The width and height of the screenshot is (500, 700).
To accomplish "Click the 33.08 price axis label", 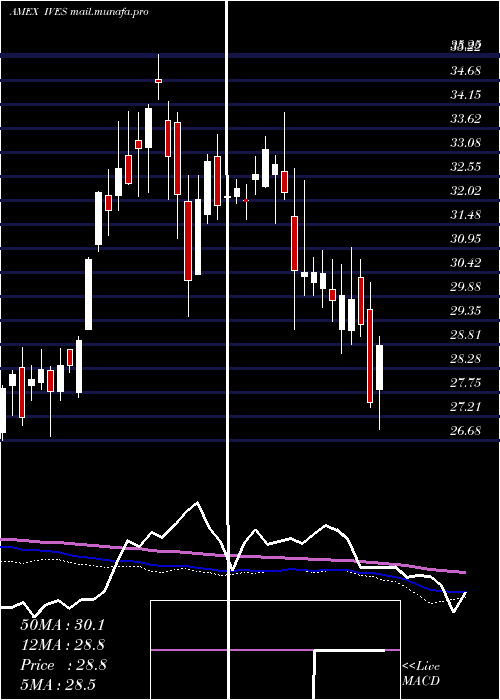I will coord(466,142).
